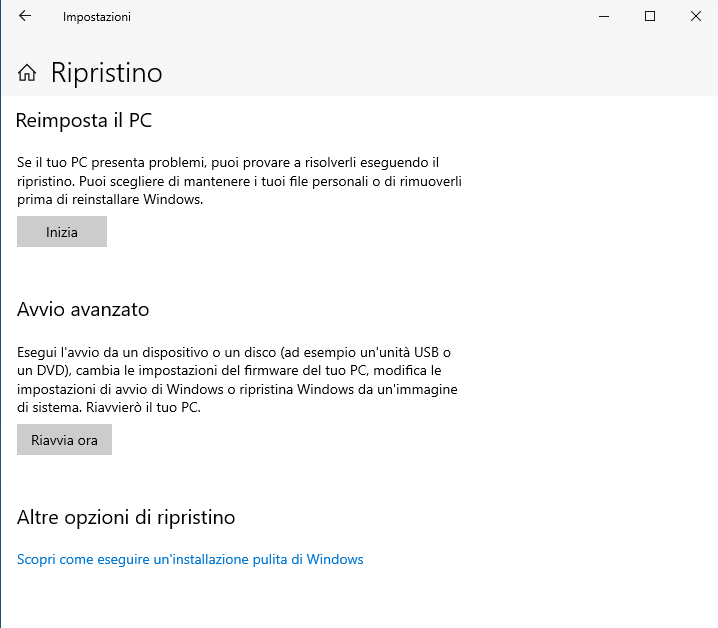
Task: Click the line starting 'impostazioni di avvio di Windows'
Action: click(237, 389)
